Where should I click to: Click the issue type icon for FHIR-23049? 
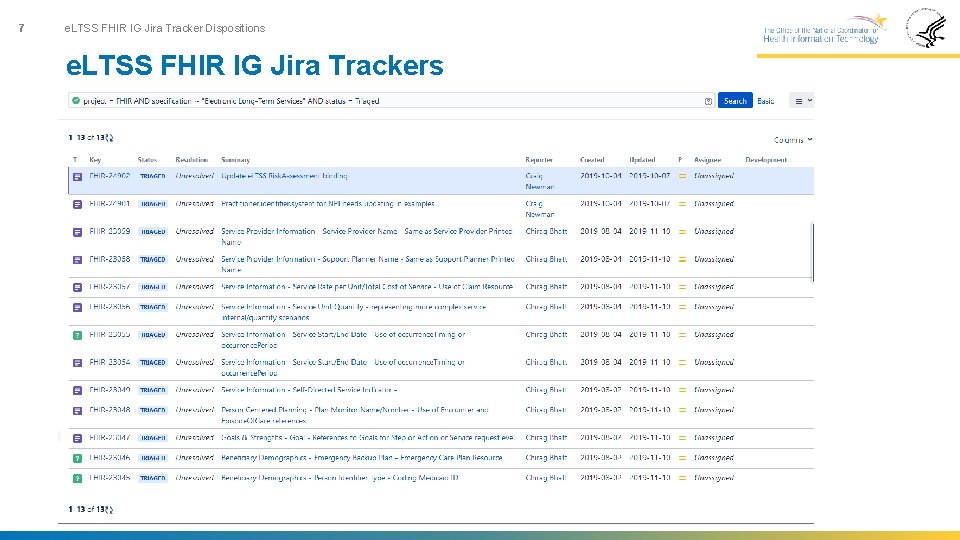[x=77, y=390]
